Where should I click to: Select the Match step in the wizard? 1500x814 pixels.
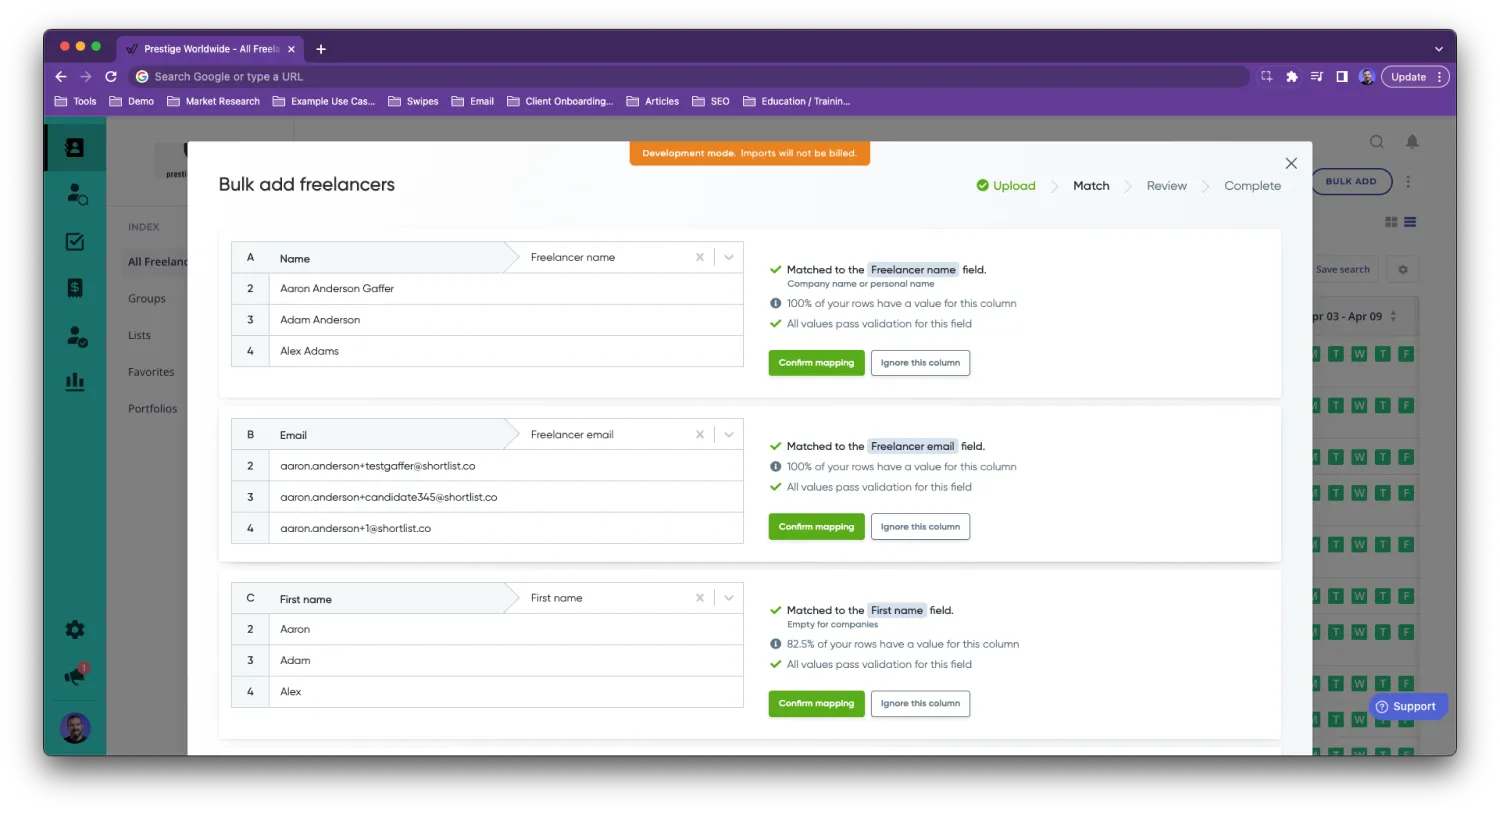point(1091,185)
